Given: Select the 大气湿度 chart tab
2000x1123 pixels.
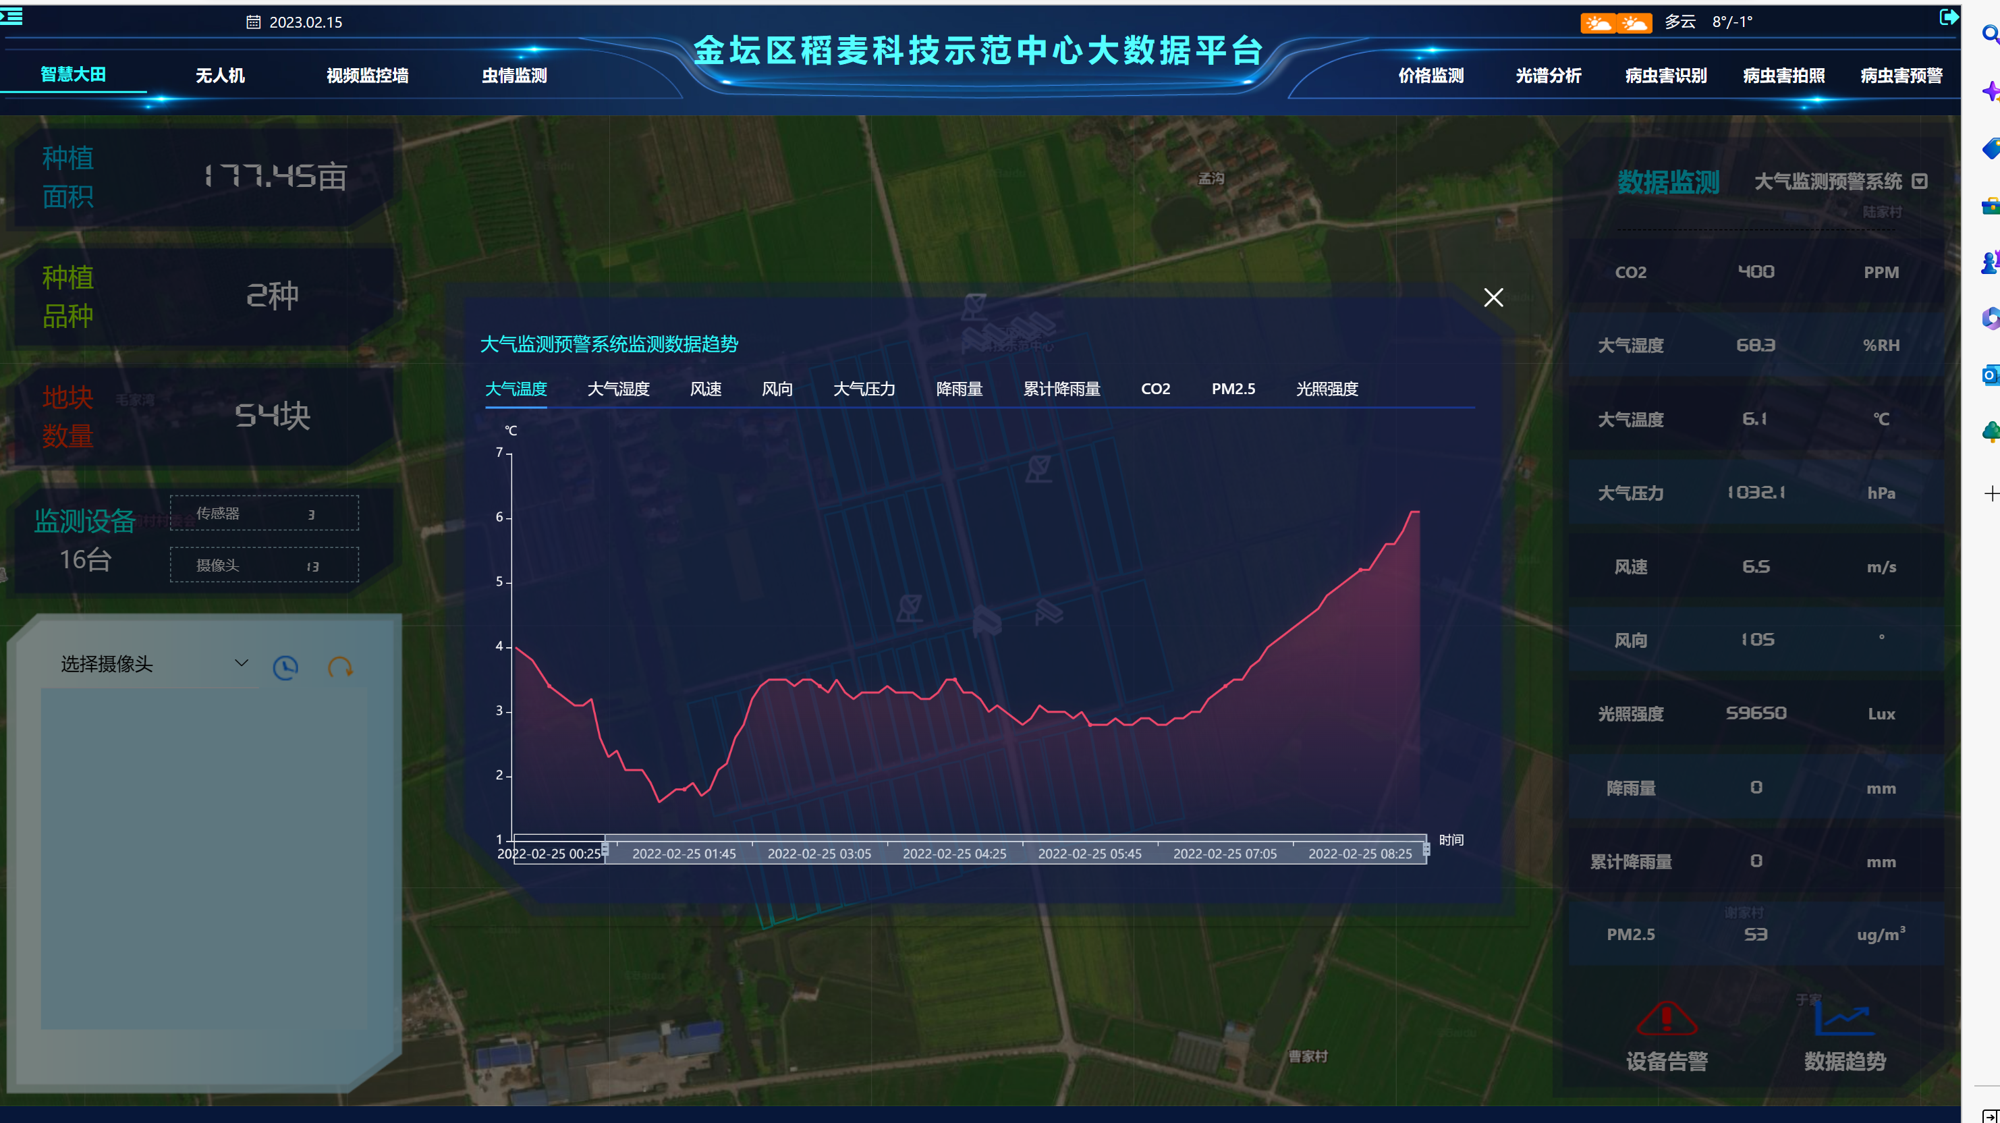Looking at the screenshot, I should (618, 389).
